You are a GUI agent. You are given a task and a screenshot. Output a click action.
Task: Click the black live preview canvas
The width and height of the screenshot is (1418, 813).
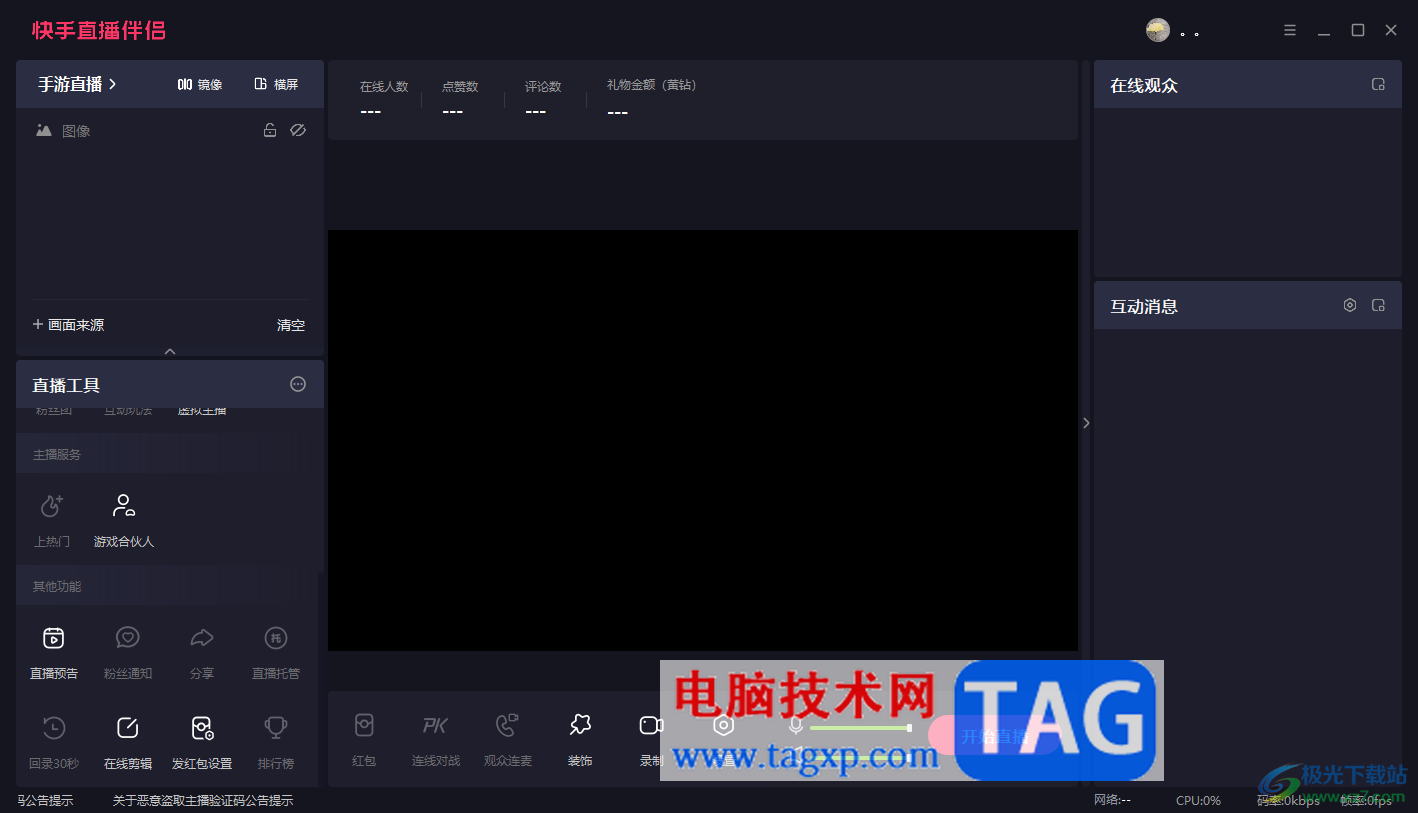703,440
